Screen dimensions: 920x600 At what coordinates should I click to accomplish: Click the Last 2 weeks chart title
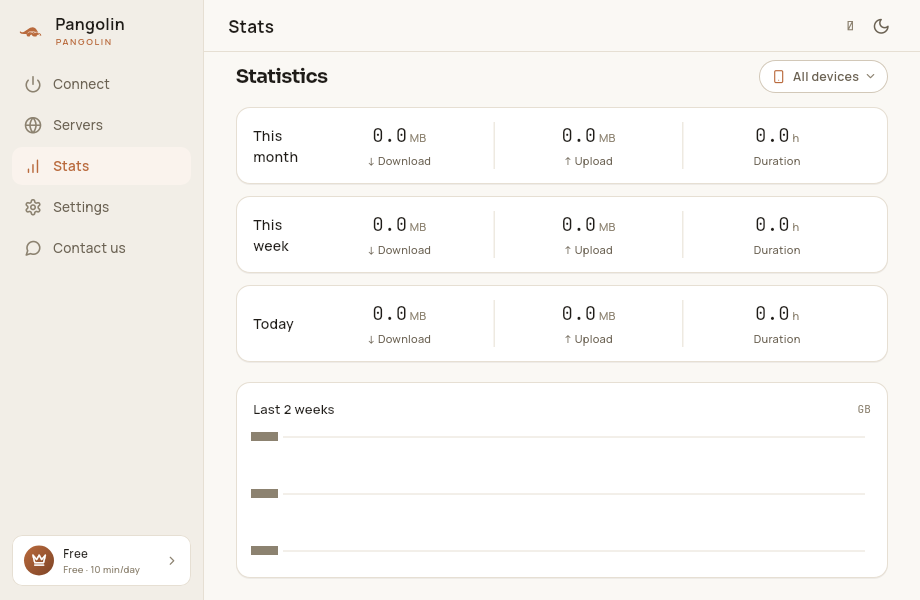pos(293,410)
